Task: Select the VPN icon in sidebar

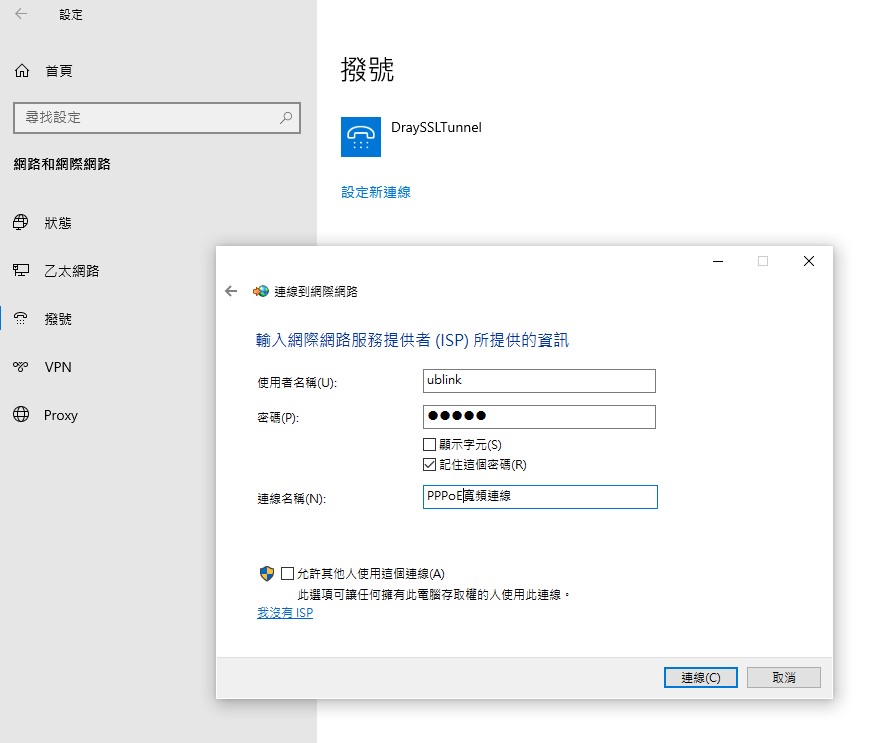Action: [21, 367]
